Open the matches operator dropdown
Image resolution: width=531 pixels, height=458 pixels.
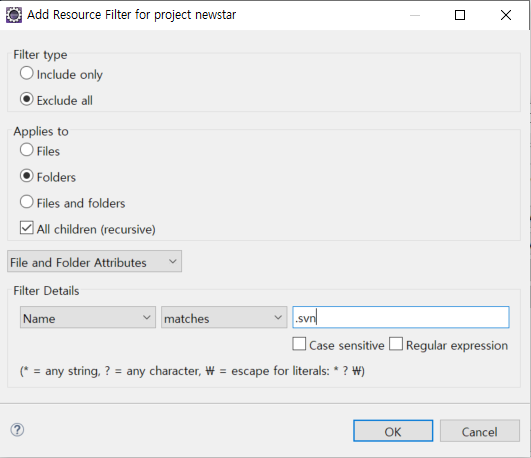coord(224,317)
